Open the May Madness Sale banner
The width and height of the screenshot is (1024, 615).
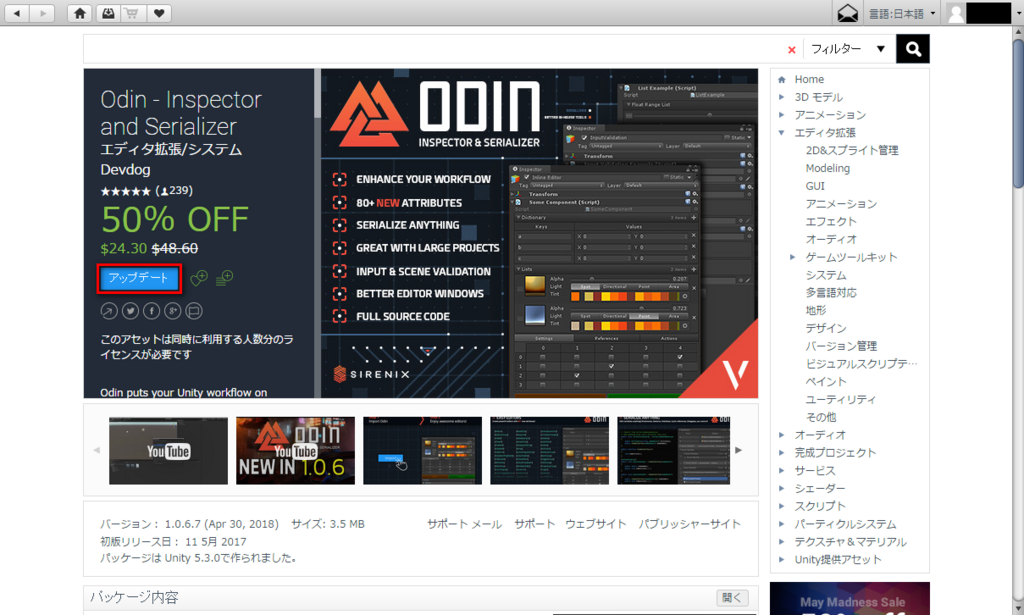(850, 598)
